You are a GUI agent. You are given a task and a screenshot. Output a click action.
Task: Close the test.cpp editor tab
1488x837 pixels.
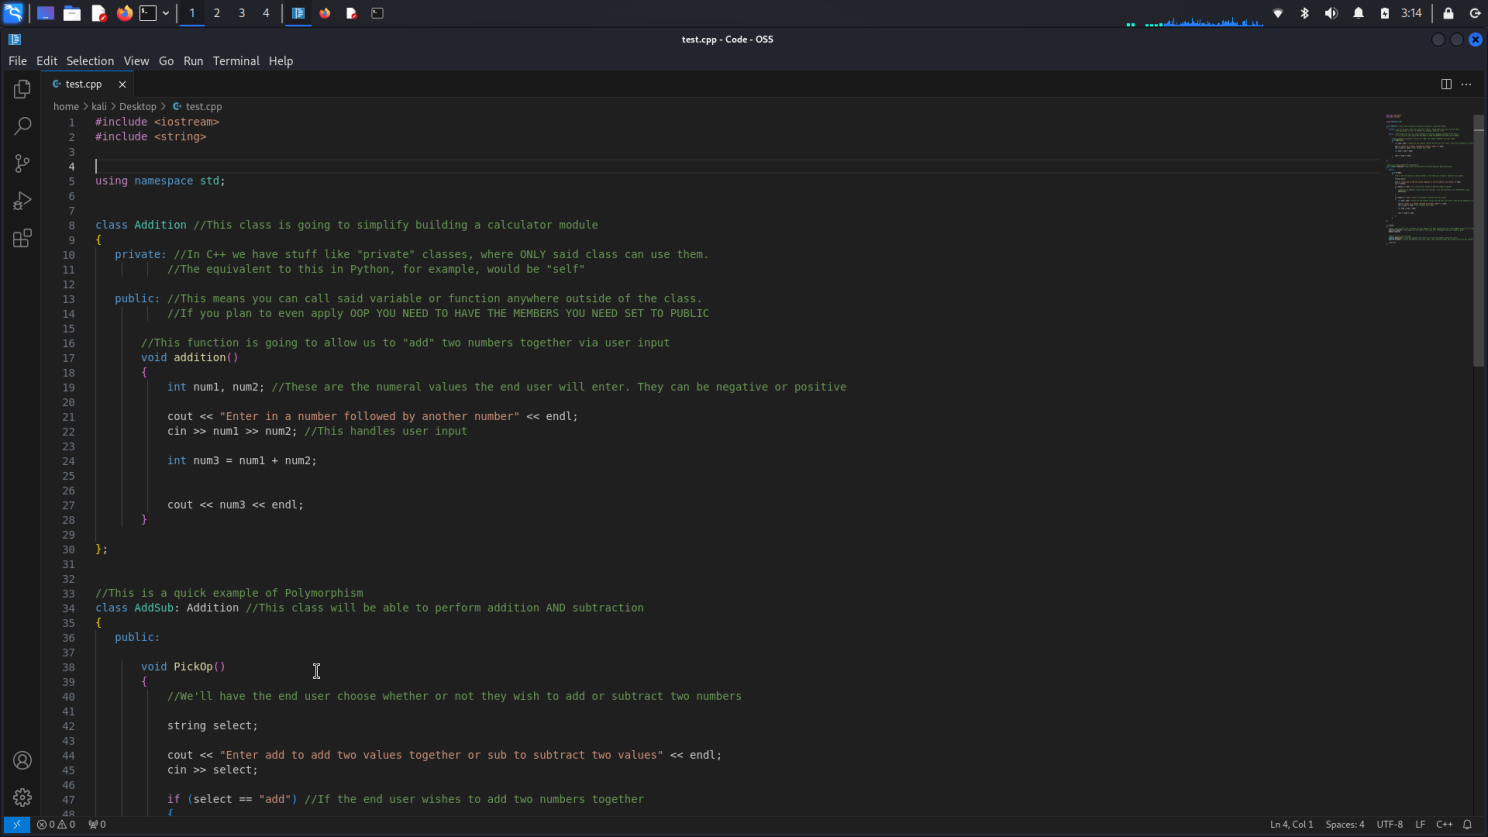[122, 84]
